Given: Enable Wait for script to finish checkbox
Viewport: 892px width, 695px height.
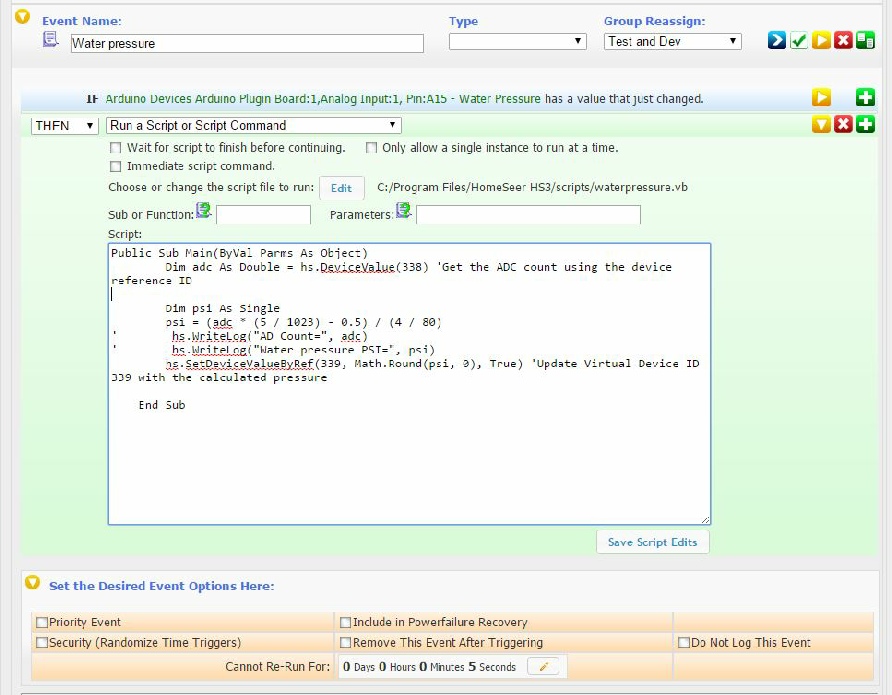Looking at the screenshot, I should pyautogui.click(x=116, y=148).
